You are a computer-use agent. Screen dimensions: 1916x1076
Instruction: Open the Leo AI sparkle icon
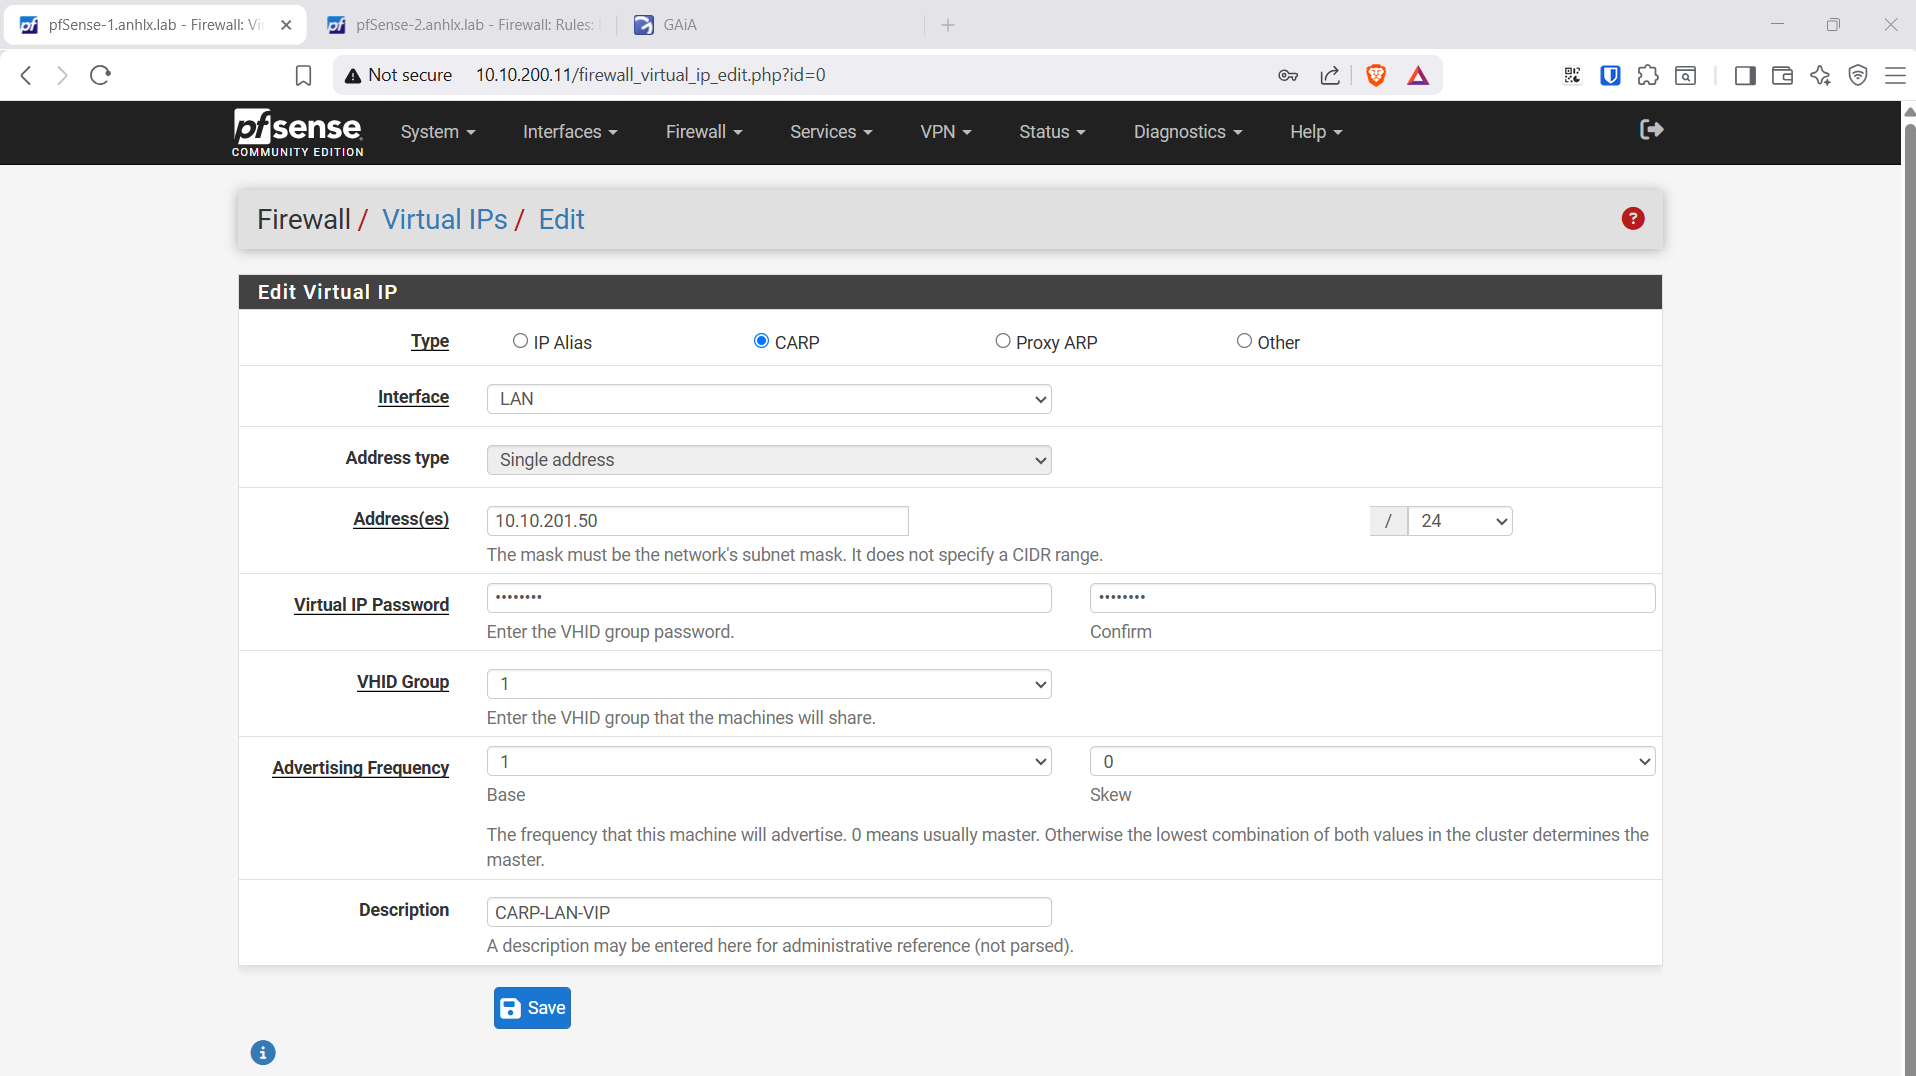(1820, 76)
